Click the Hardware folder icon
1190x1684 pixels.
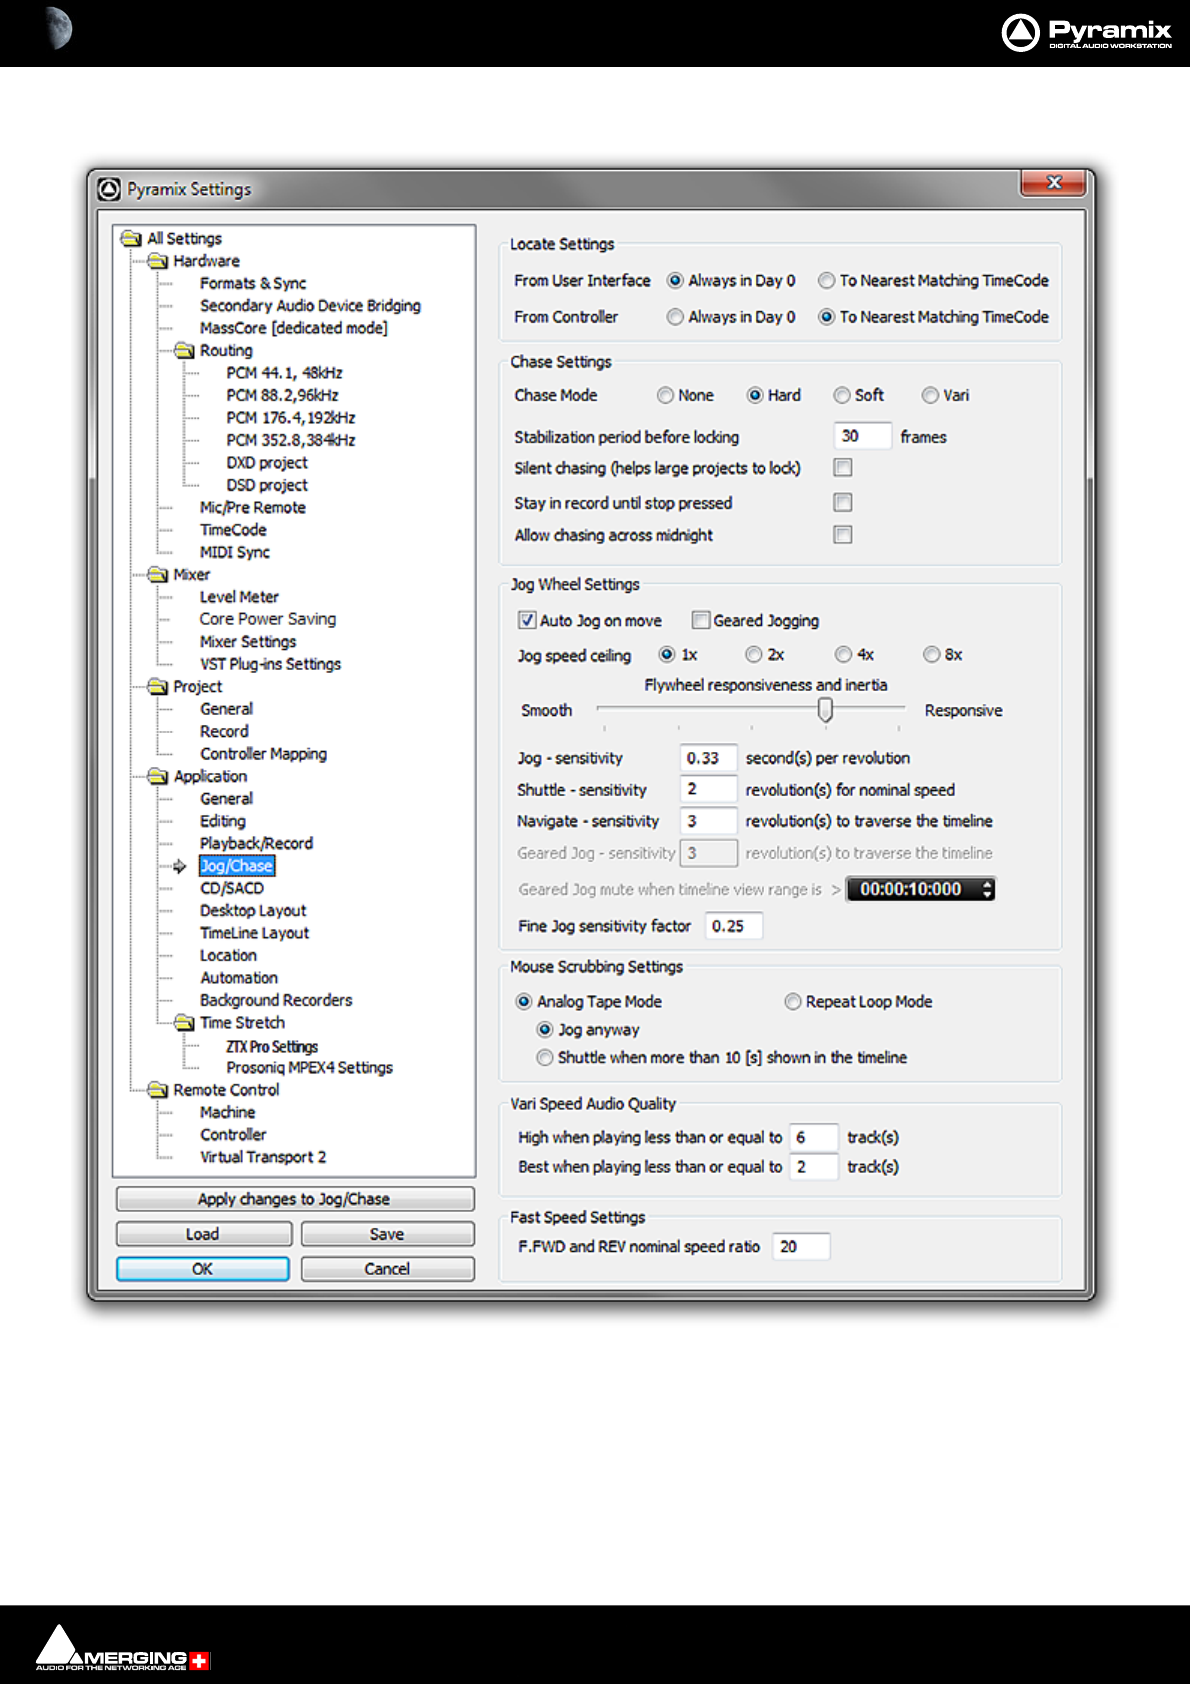(x=158, y=261)
